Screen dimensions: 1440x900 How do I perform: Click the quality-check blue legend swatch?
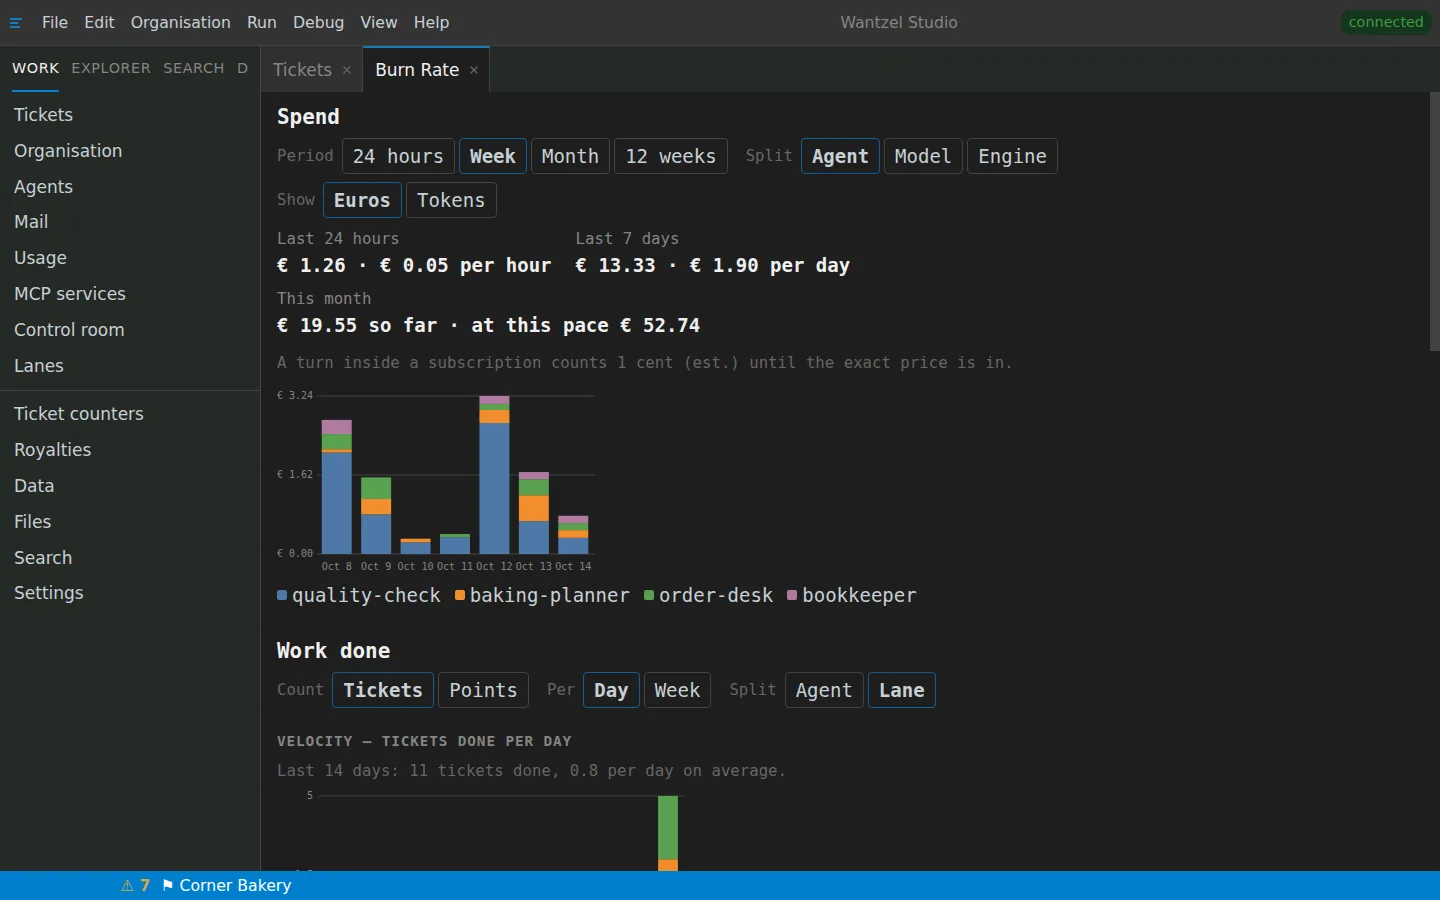(x=282, y=596)
